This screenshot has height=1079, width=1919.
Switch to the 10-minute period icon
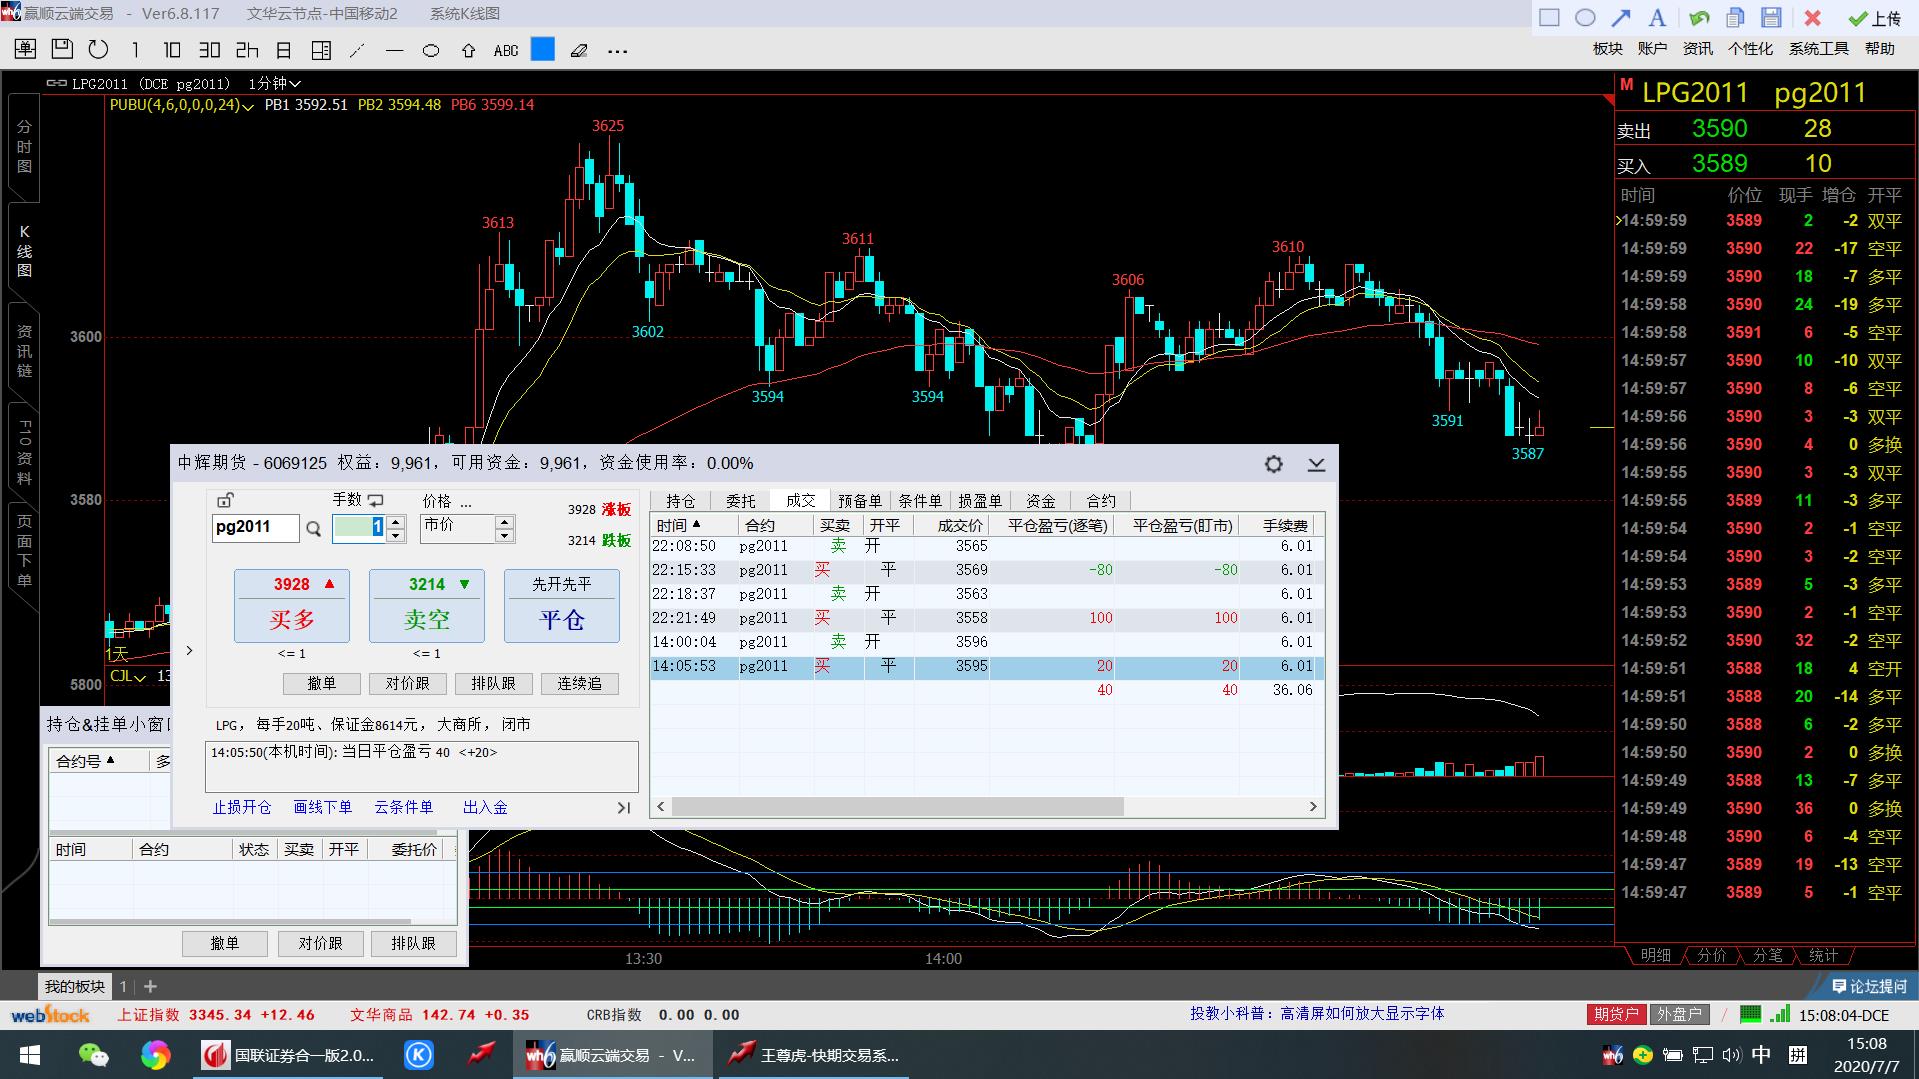172,49
